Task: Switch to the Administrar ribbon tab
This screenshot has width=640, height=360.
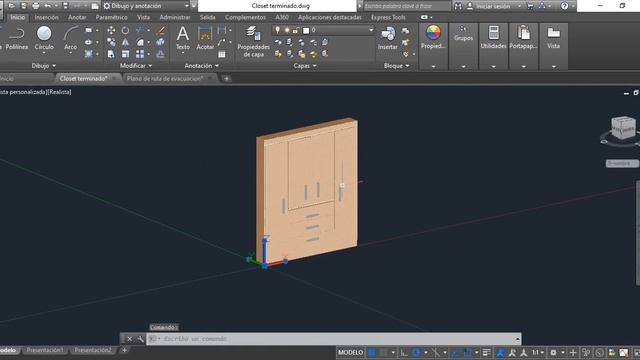Action: pos(175,17)
